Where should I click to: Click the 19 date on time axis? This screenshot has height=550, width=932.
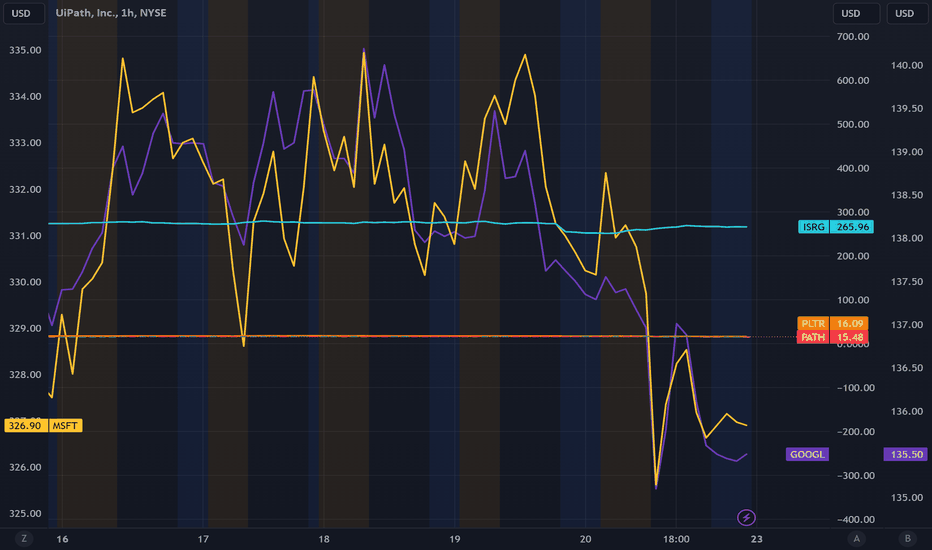[x=455, y=539]
